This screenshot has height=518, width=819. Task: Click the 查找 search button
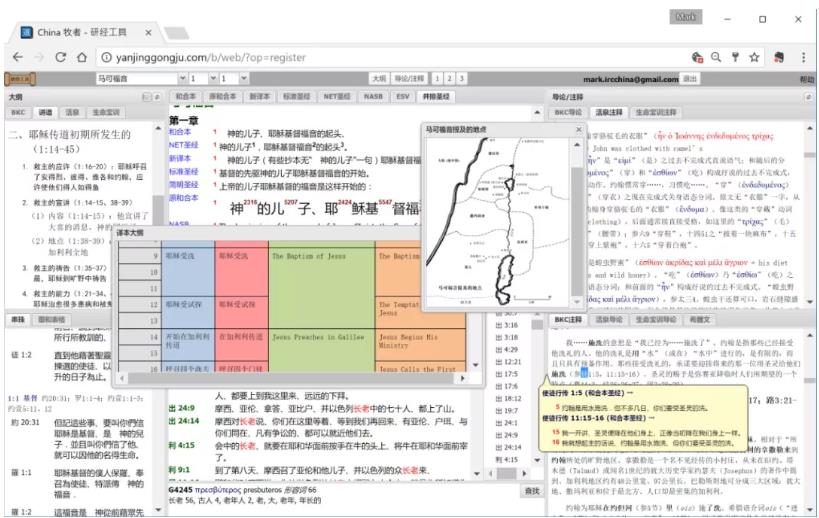(531, 490)
